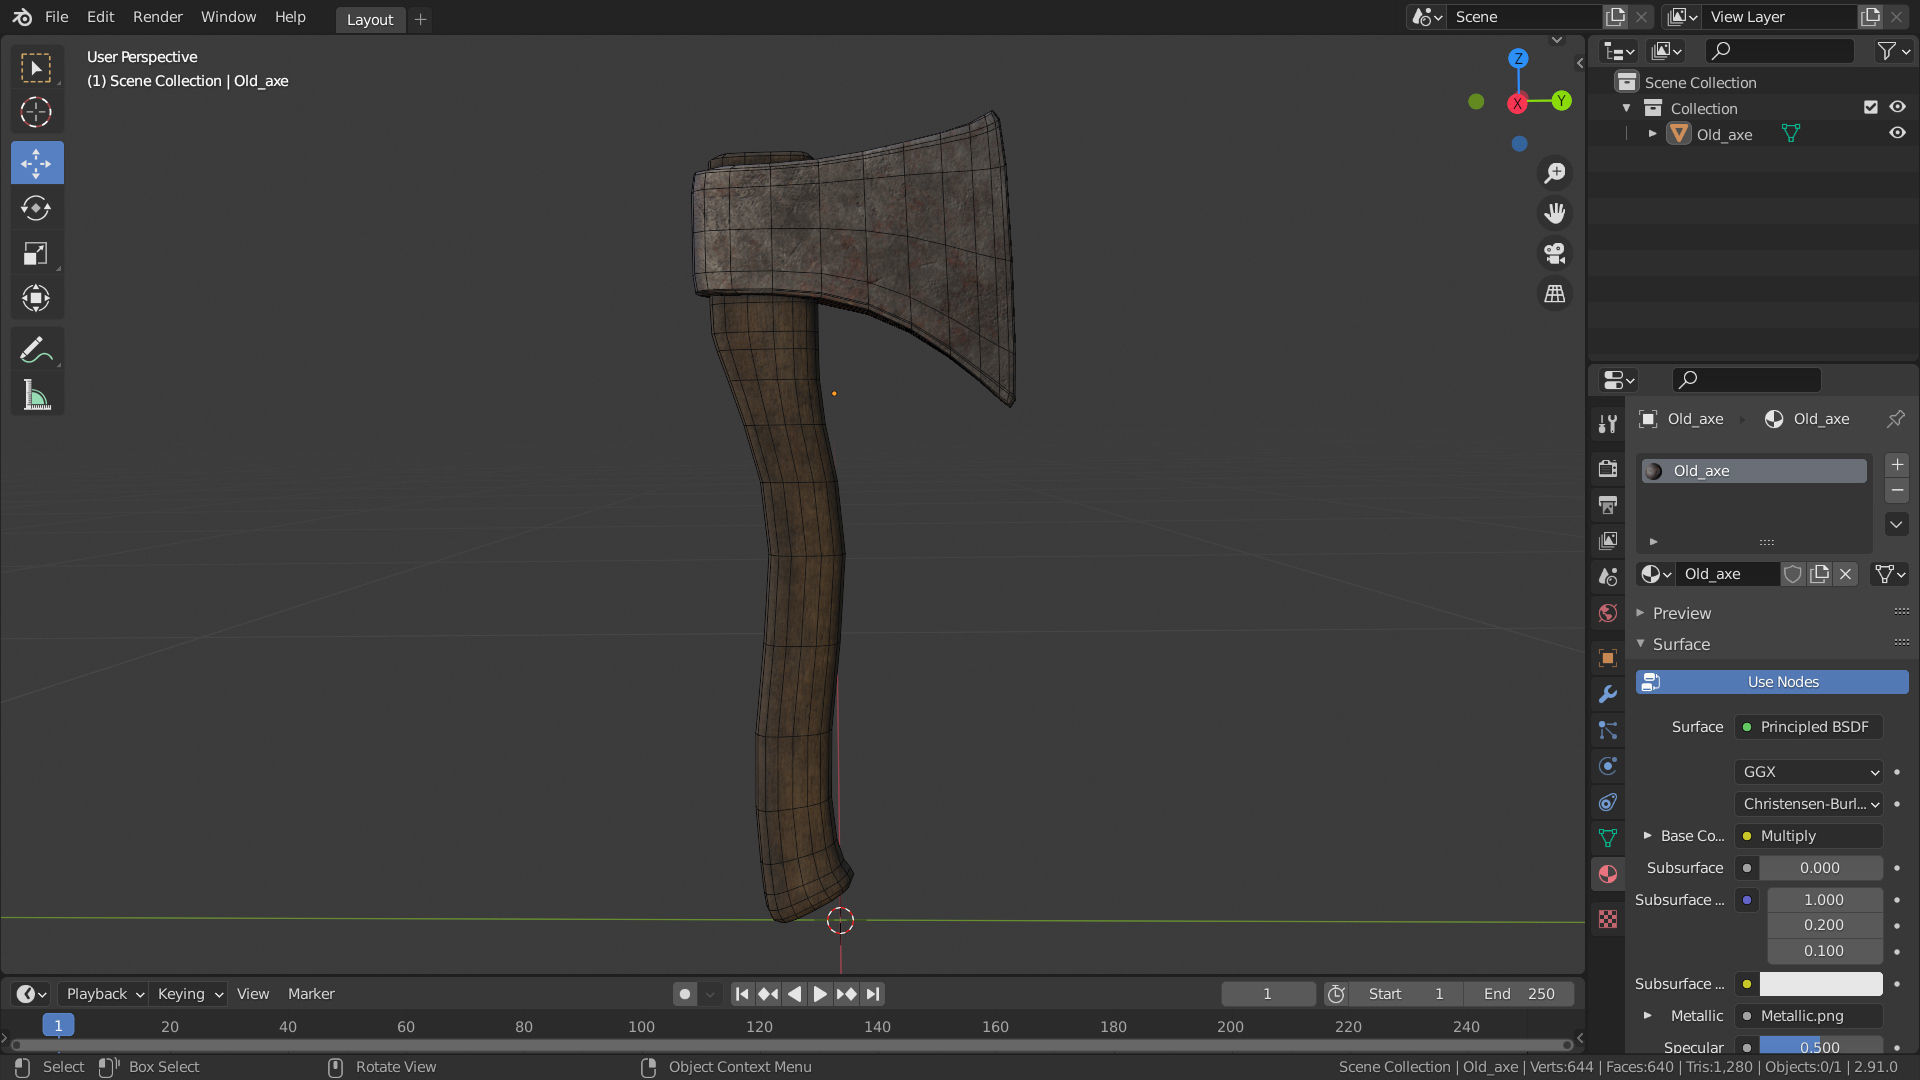Hide the Collection with eye icon
1920x1080 pixels.
click(1897, 107)
